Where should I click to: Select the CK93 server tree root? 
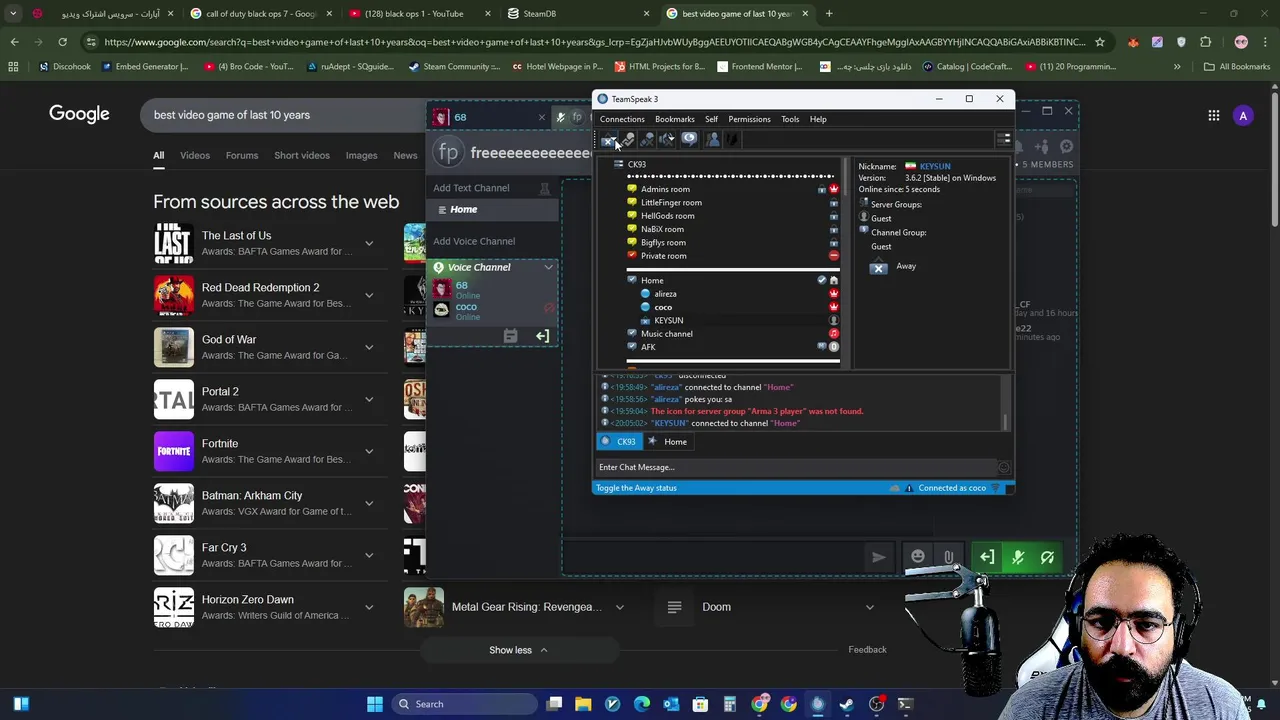point(637,164)
